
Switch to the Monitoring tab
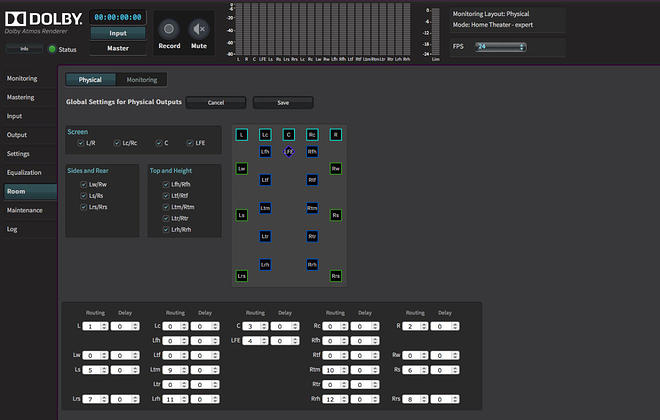141,79
